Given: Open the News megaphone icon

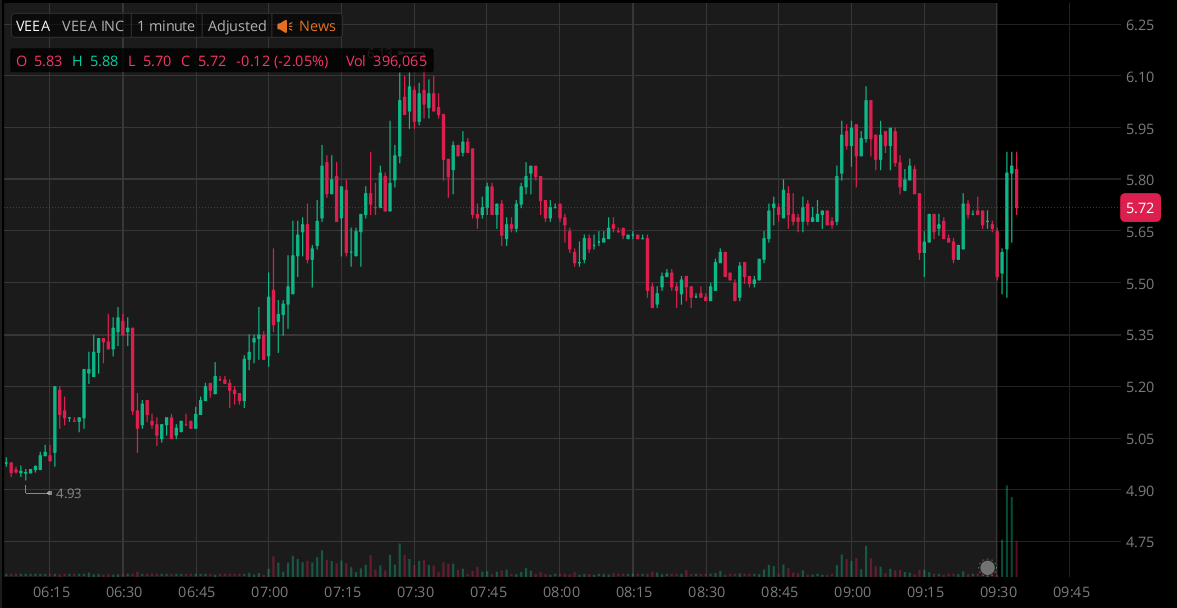Looking at the screenshot, I should click(x=284, y=26).
